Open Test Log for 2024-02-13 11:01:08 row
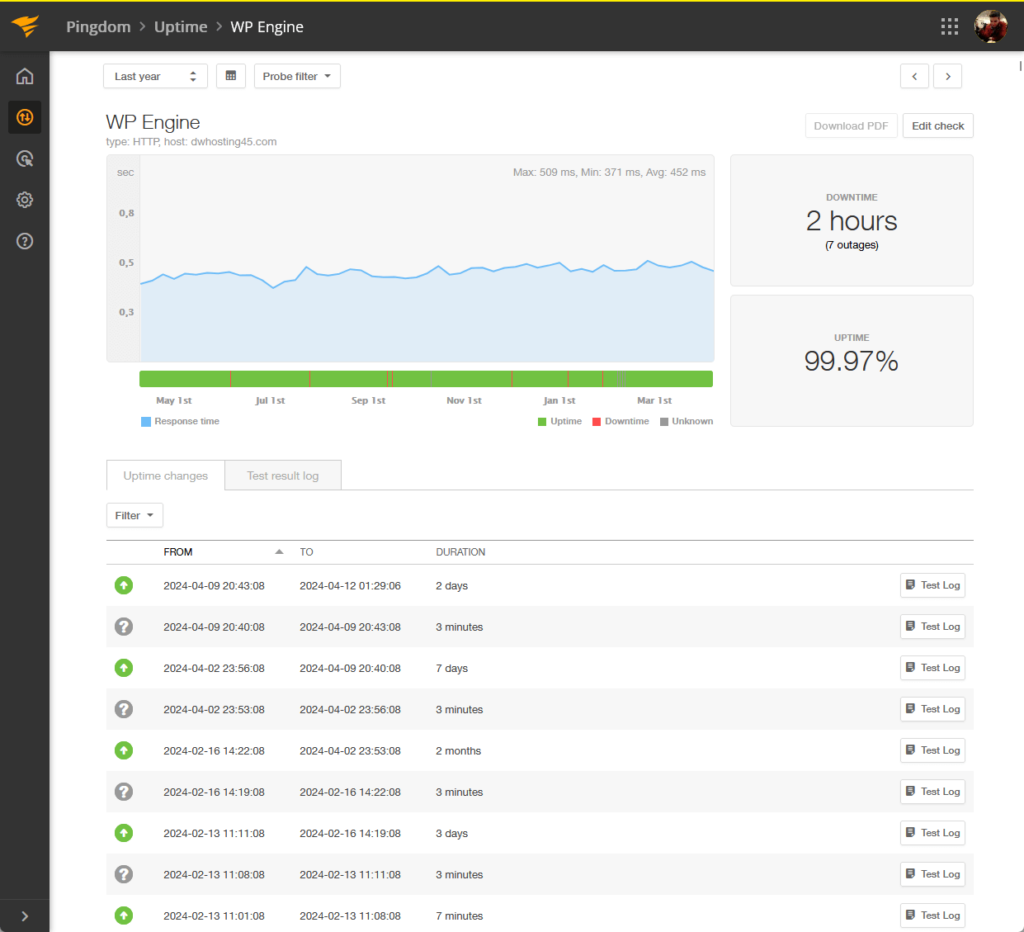Screen dimensions: 1024x932 (933, 915)
